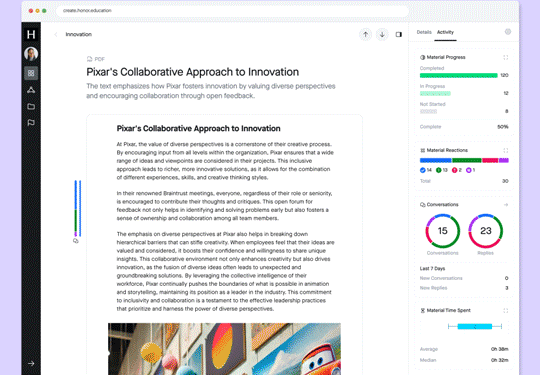Click the 'New Conversations' label
The height and width of the screenshot is (375, 540).
click(x=441, y=278)
